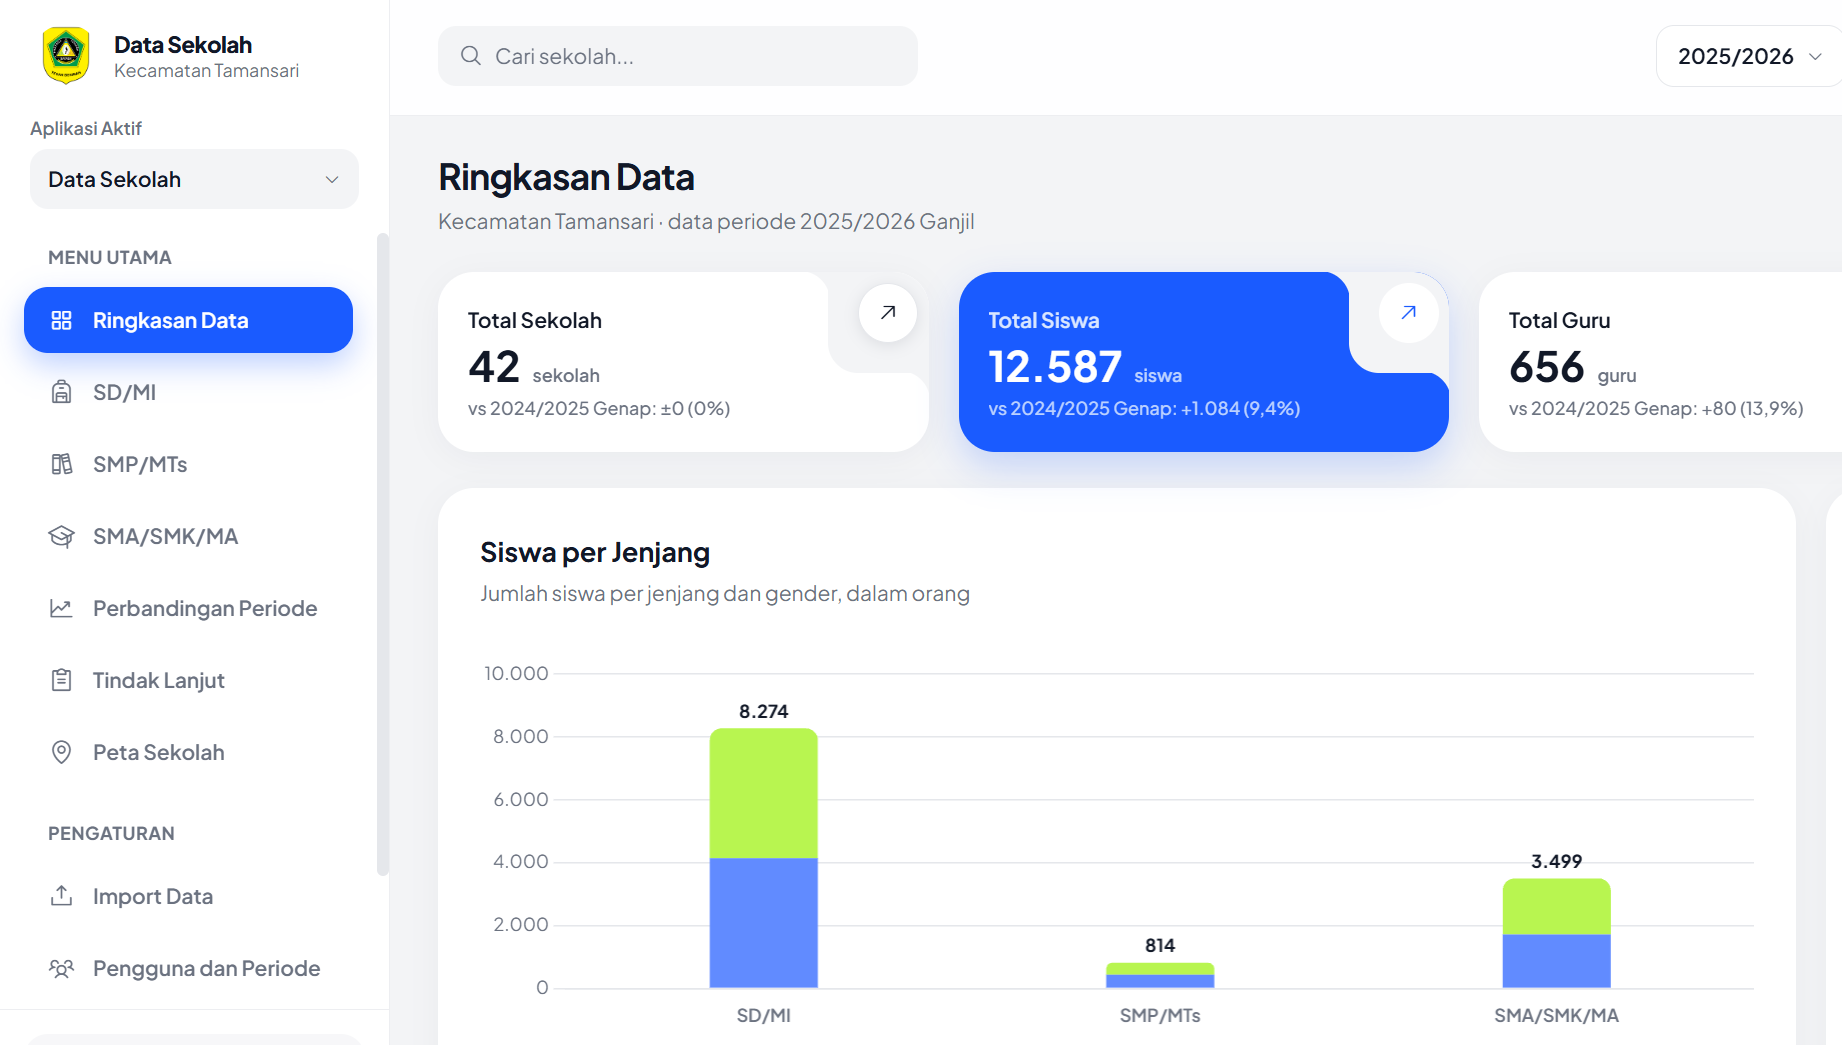Open Tindak Lanjut page
The height and width of the screenshot is (1045, 1842).
tap(188, 680)
